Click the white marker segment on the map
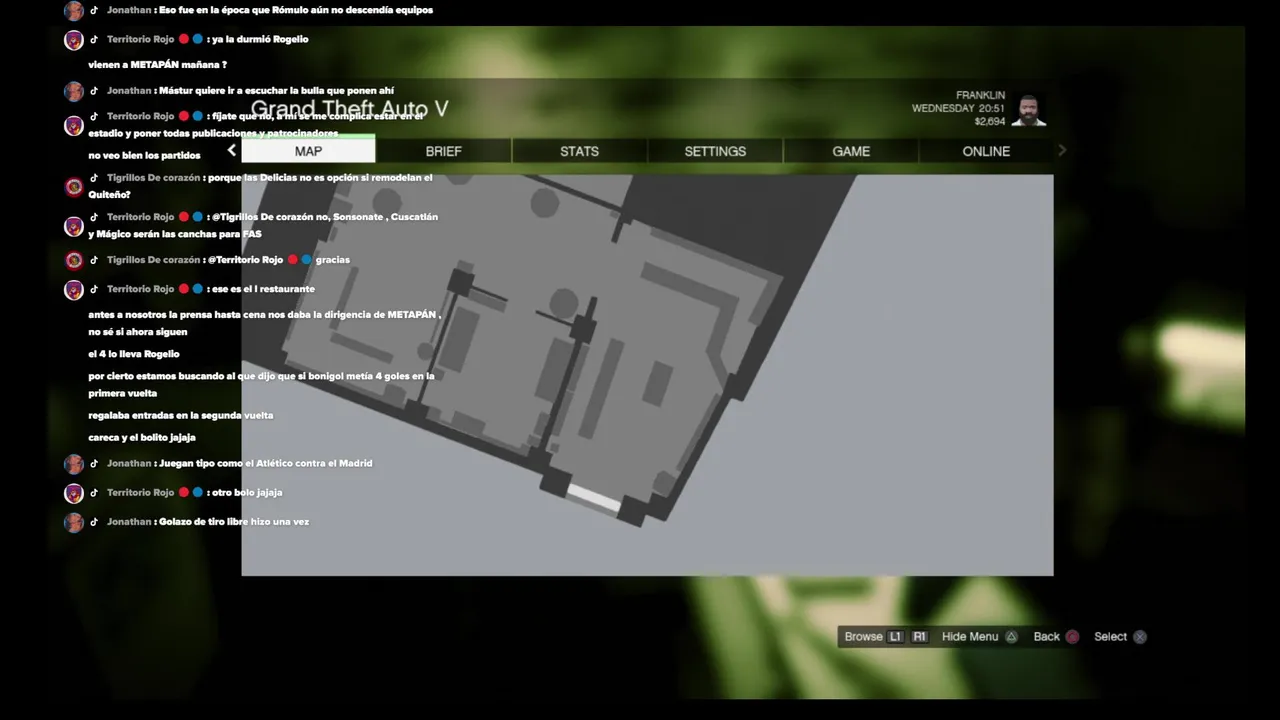This screenshot has height=720, width=1280. 592,497
